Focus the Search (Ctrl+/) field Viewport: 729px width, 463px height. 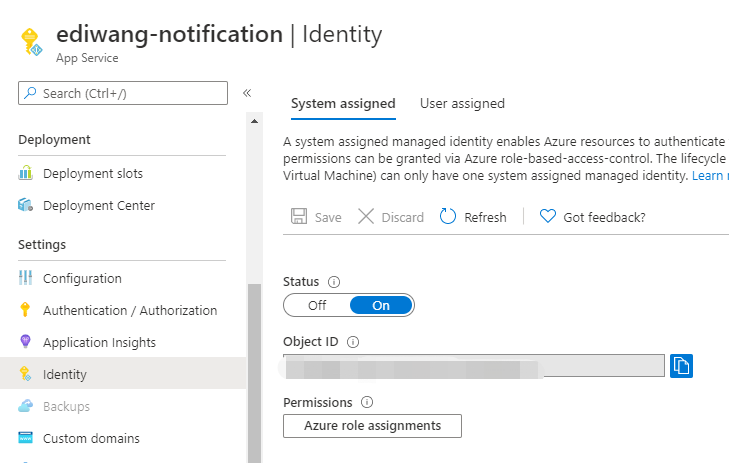123,93
